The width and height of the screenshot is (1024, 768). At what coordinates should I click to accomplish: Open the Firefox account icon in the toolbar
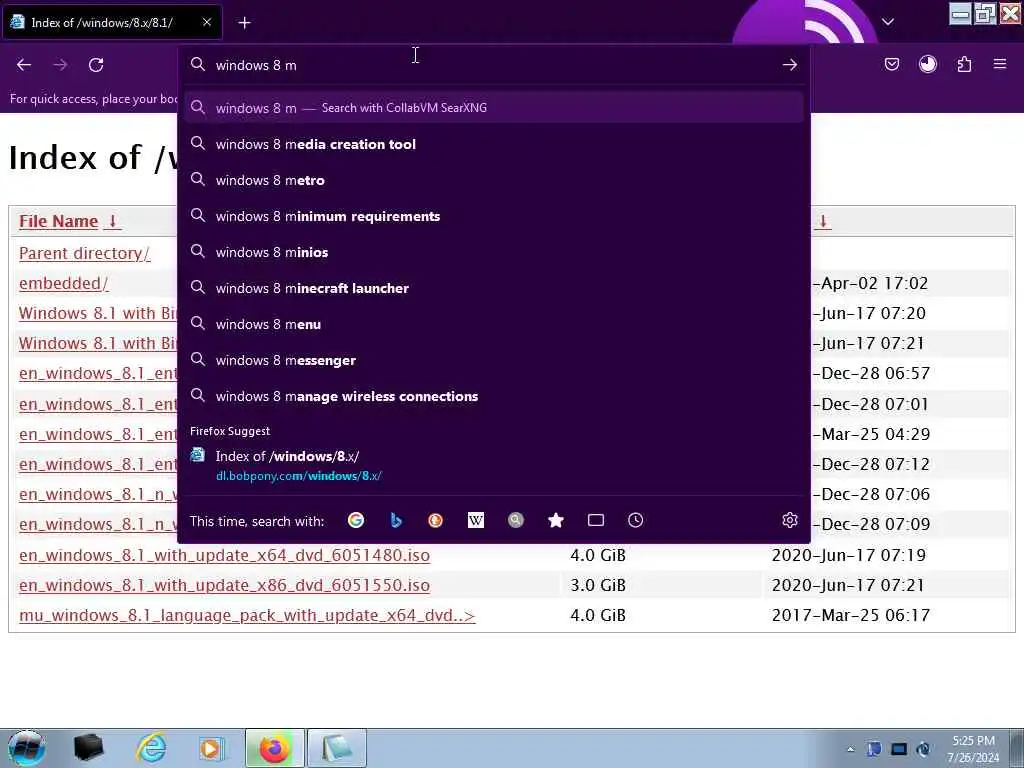(x=927, y=64)
